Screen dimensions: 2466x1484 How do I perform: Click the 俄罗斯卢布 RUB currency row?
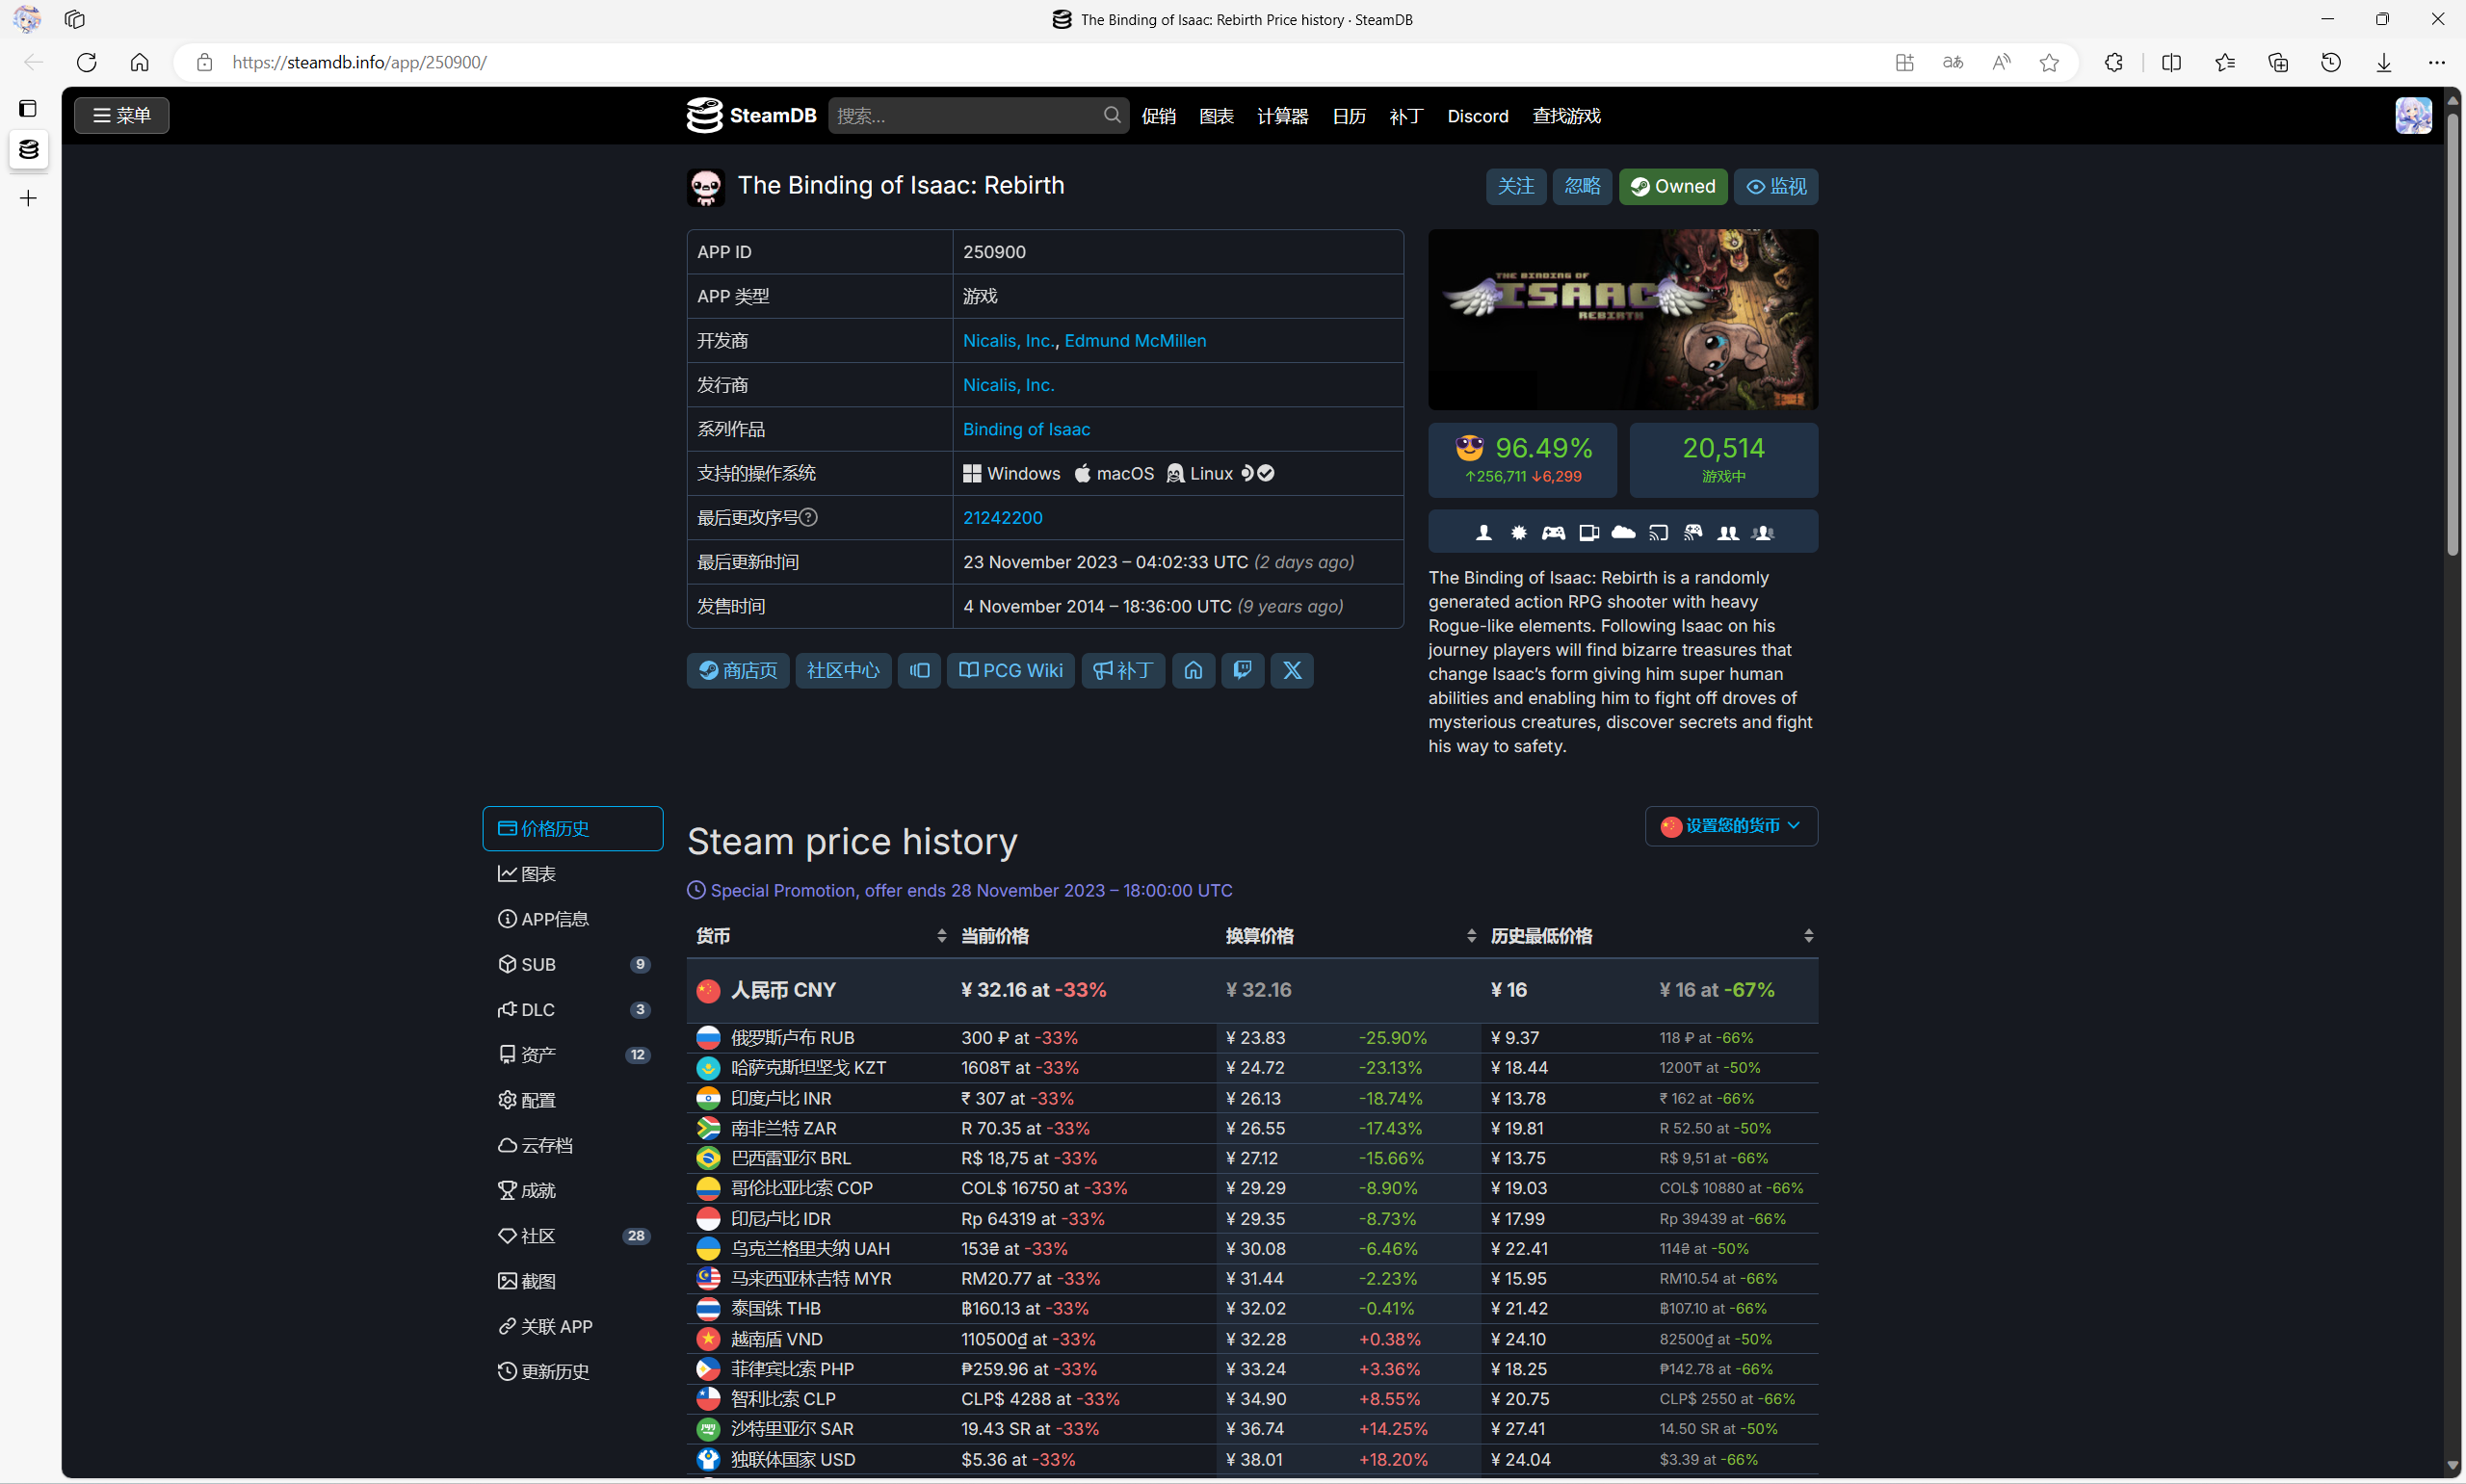1252,1038
